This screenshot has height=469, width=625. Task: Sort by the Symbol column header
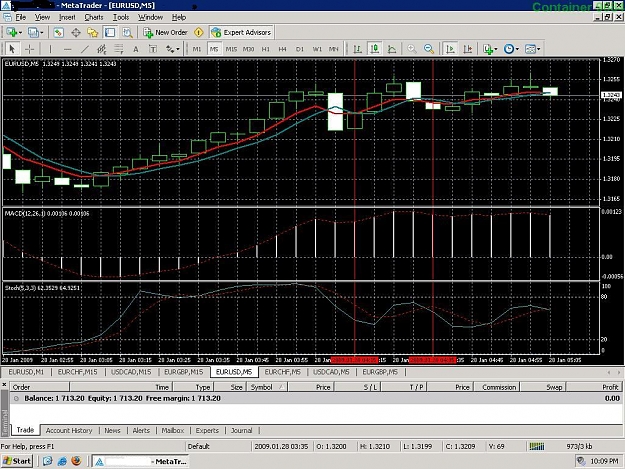click(266, 387)
